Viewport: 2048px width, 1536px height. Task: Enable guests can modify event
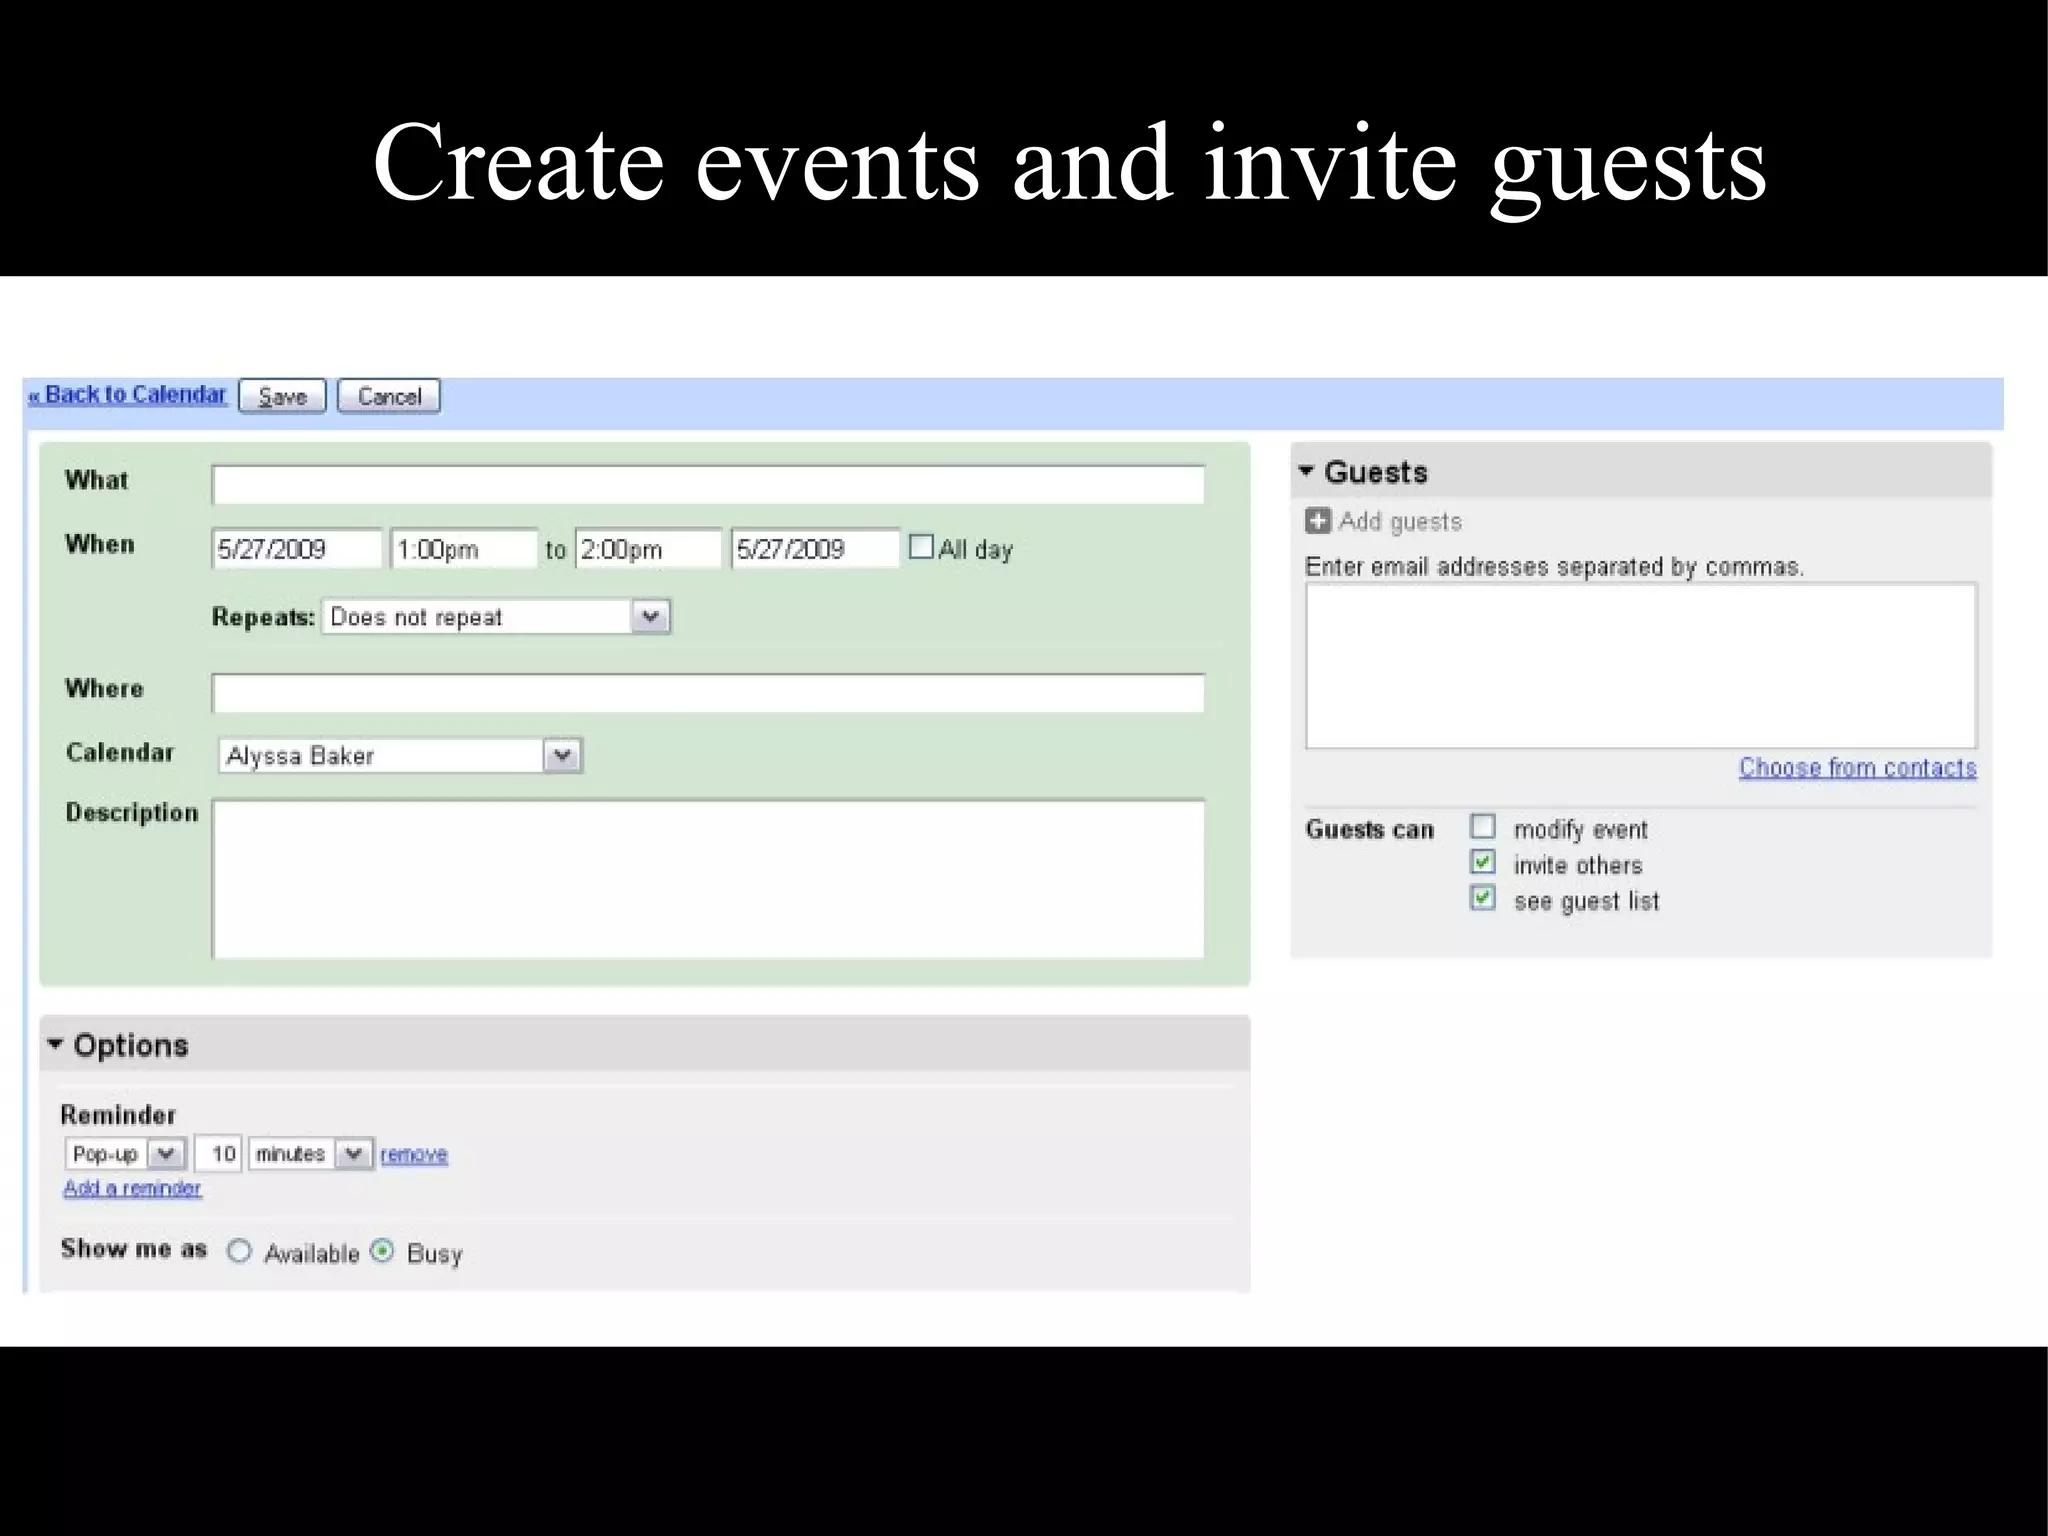click(1483, 827)
